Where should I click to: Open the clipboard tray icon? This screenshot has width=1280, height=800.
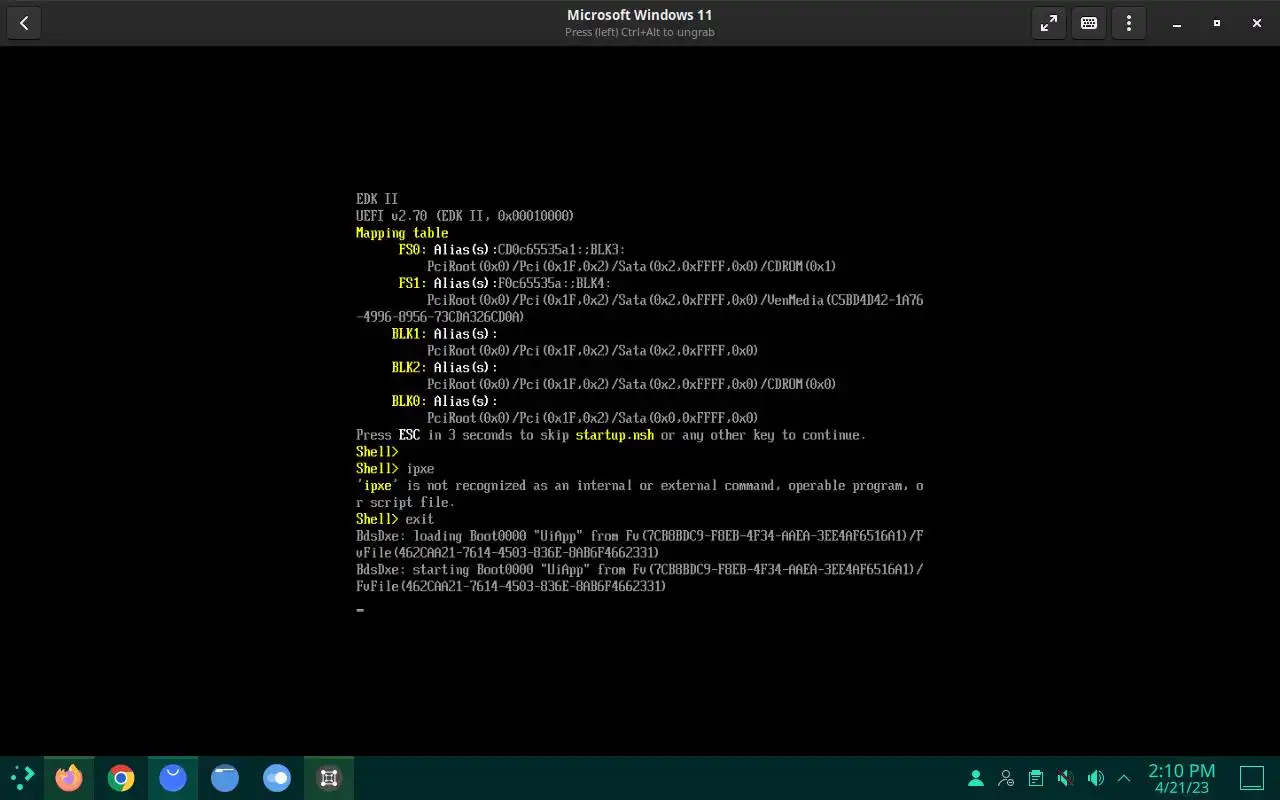point(1036,777)
